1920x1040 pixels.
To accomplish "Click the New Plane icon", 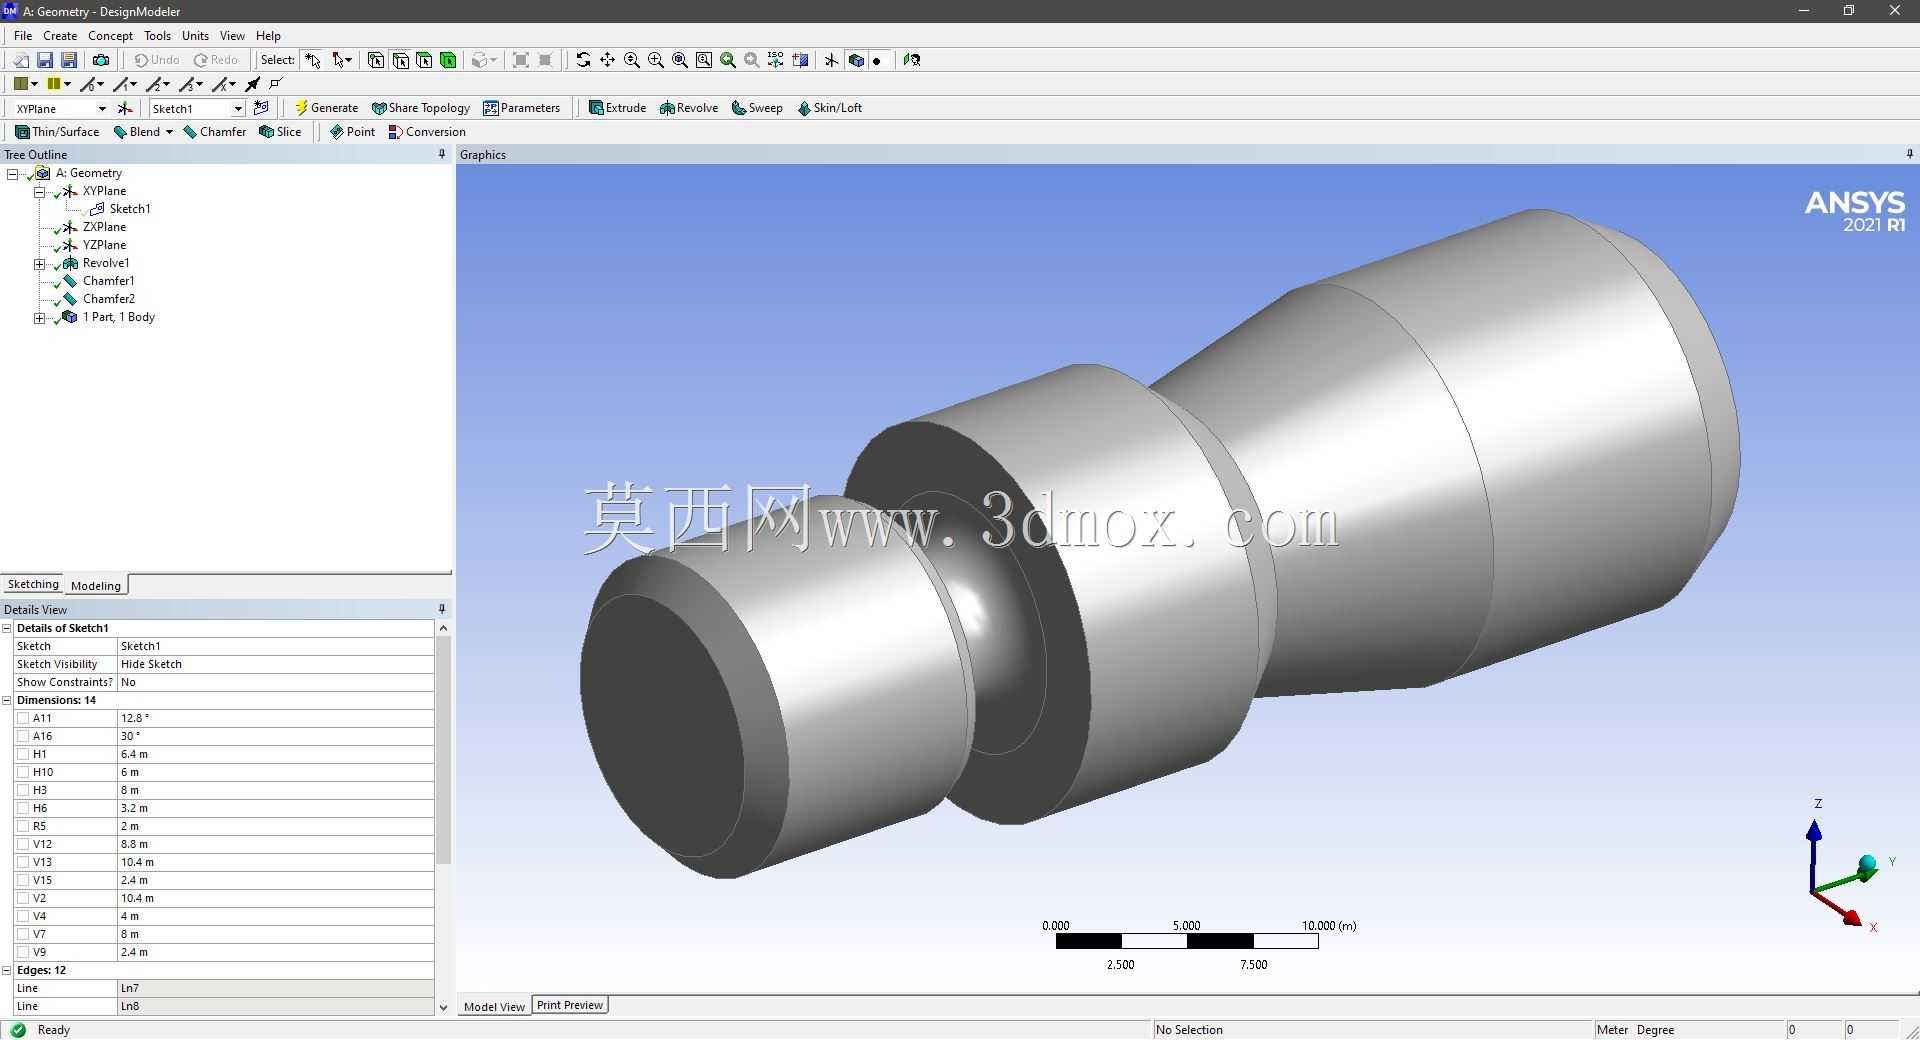I will pyautogui.click(x=125, y=108).
